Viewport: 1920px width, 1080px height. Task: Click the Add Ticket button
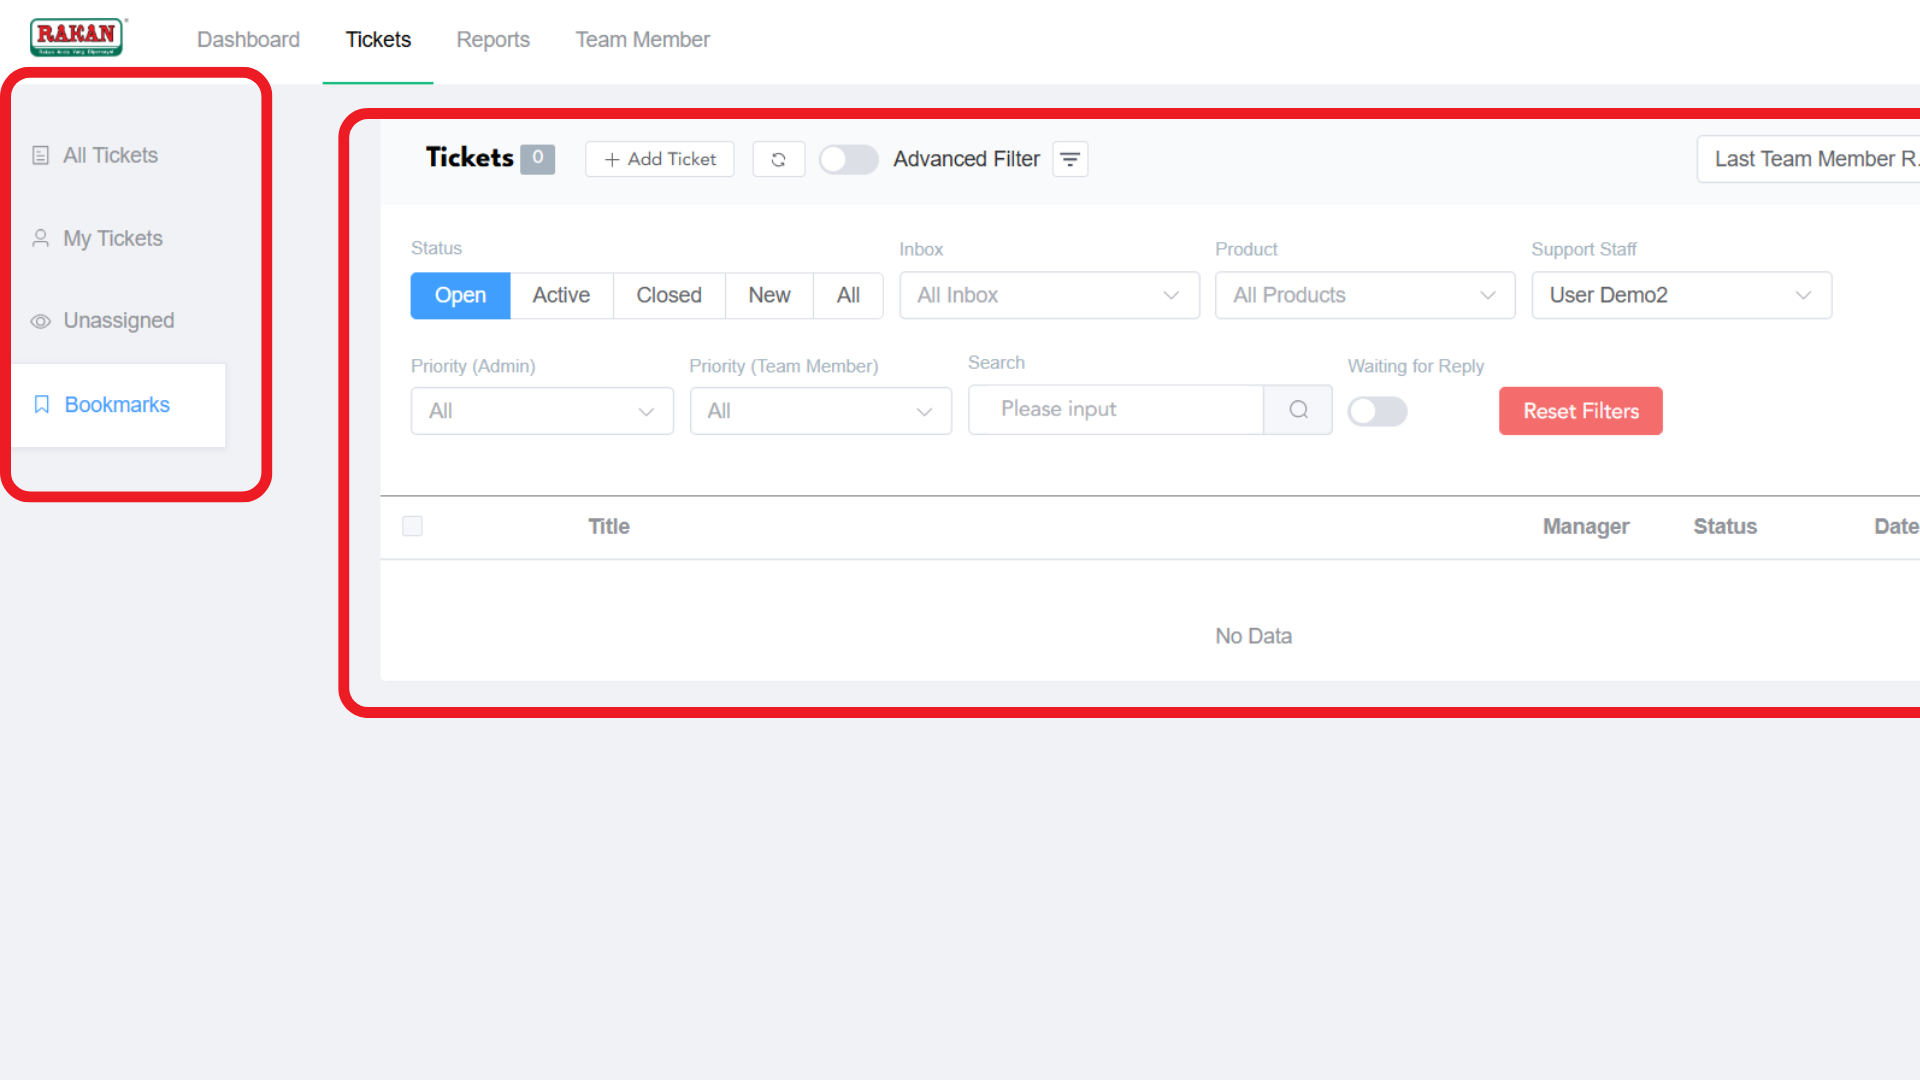660,159
